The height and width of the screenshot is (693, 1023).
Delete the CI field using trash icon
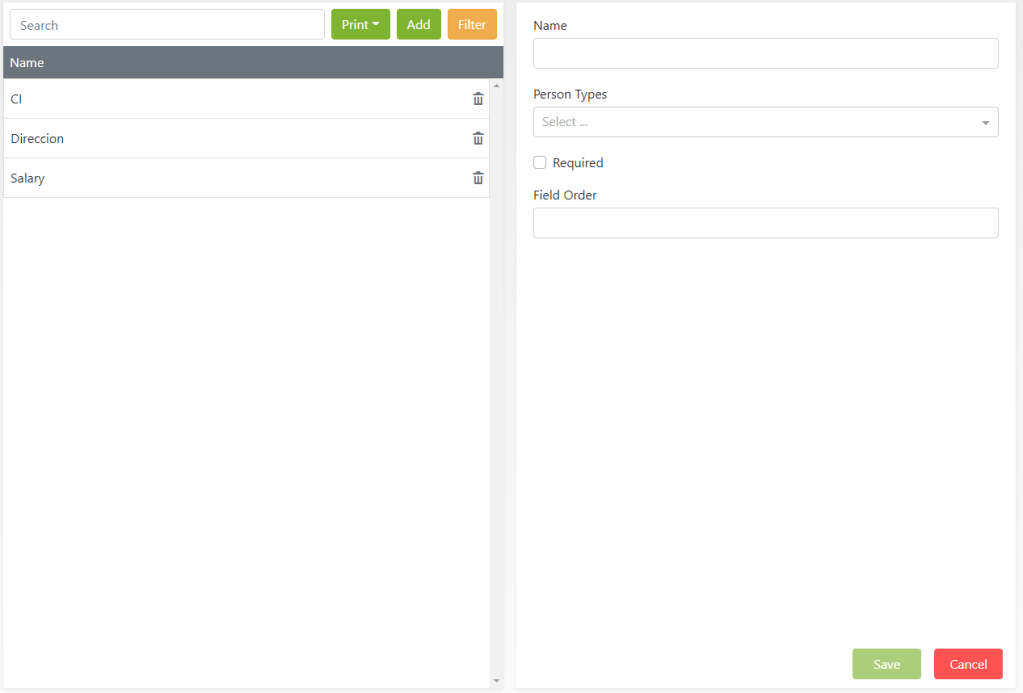click(478, 99)
